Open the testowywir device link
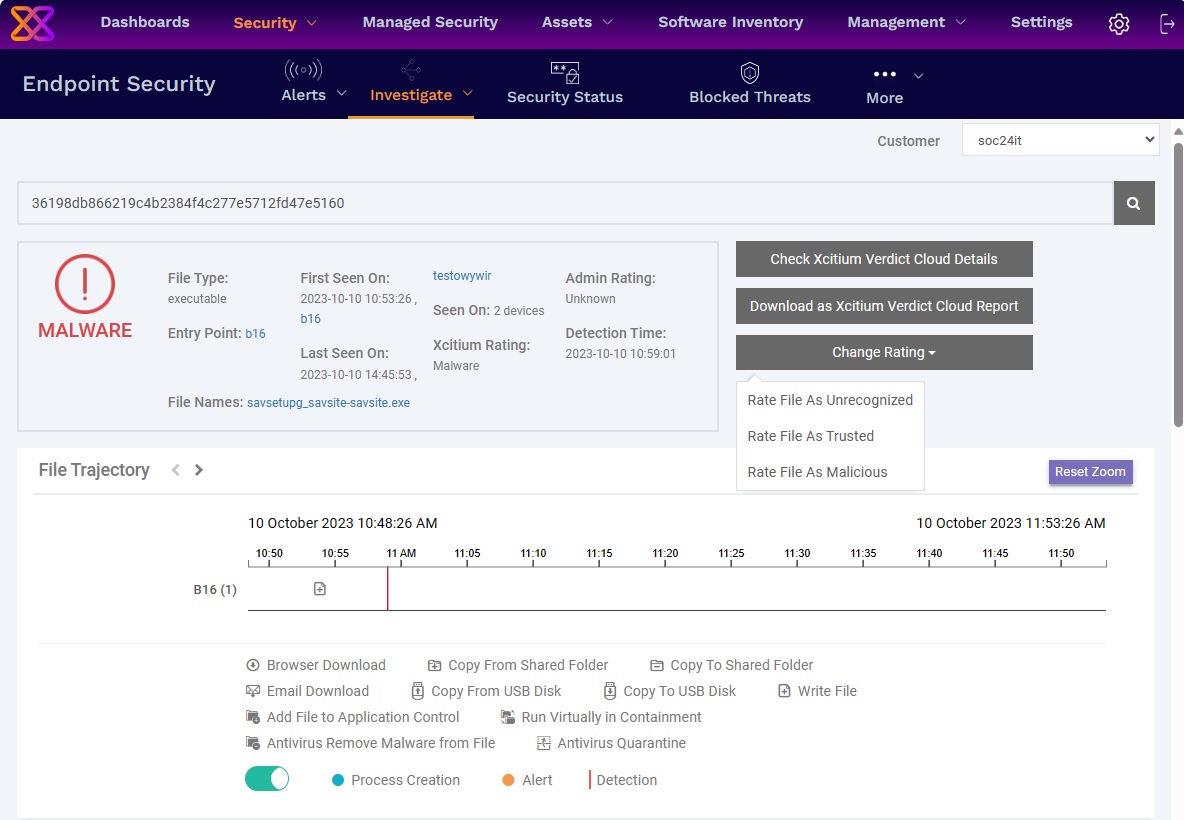Screen dimensions: 1184x820 (x=462, y=276)
